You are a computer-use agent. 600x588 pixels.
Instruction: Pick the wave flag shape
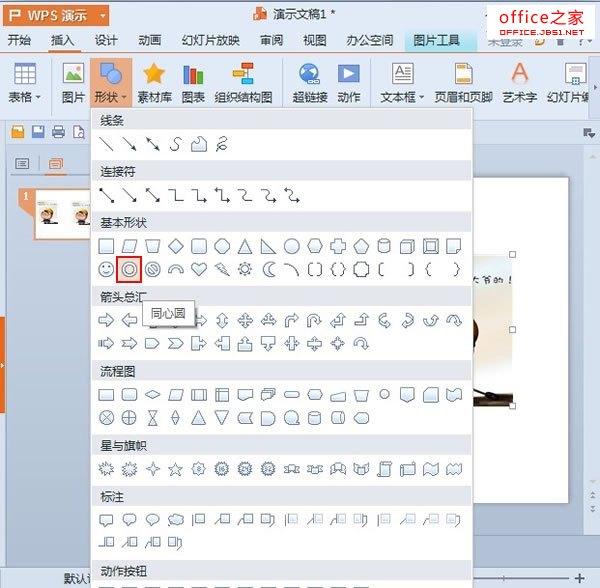click(x=431, y=469)
